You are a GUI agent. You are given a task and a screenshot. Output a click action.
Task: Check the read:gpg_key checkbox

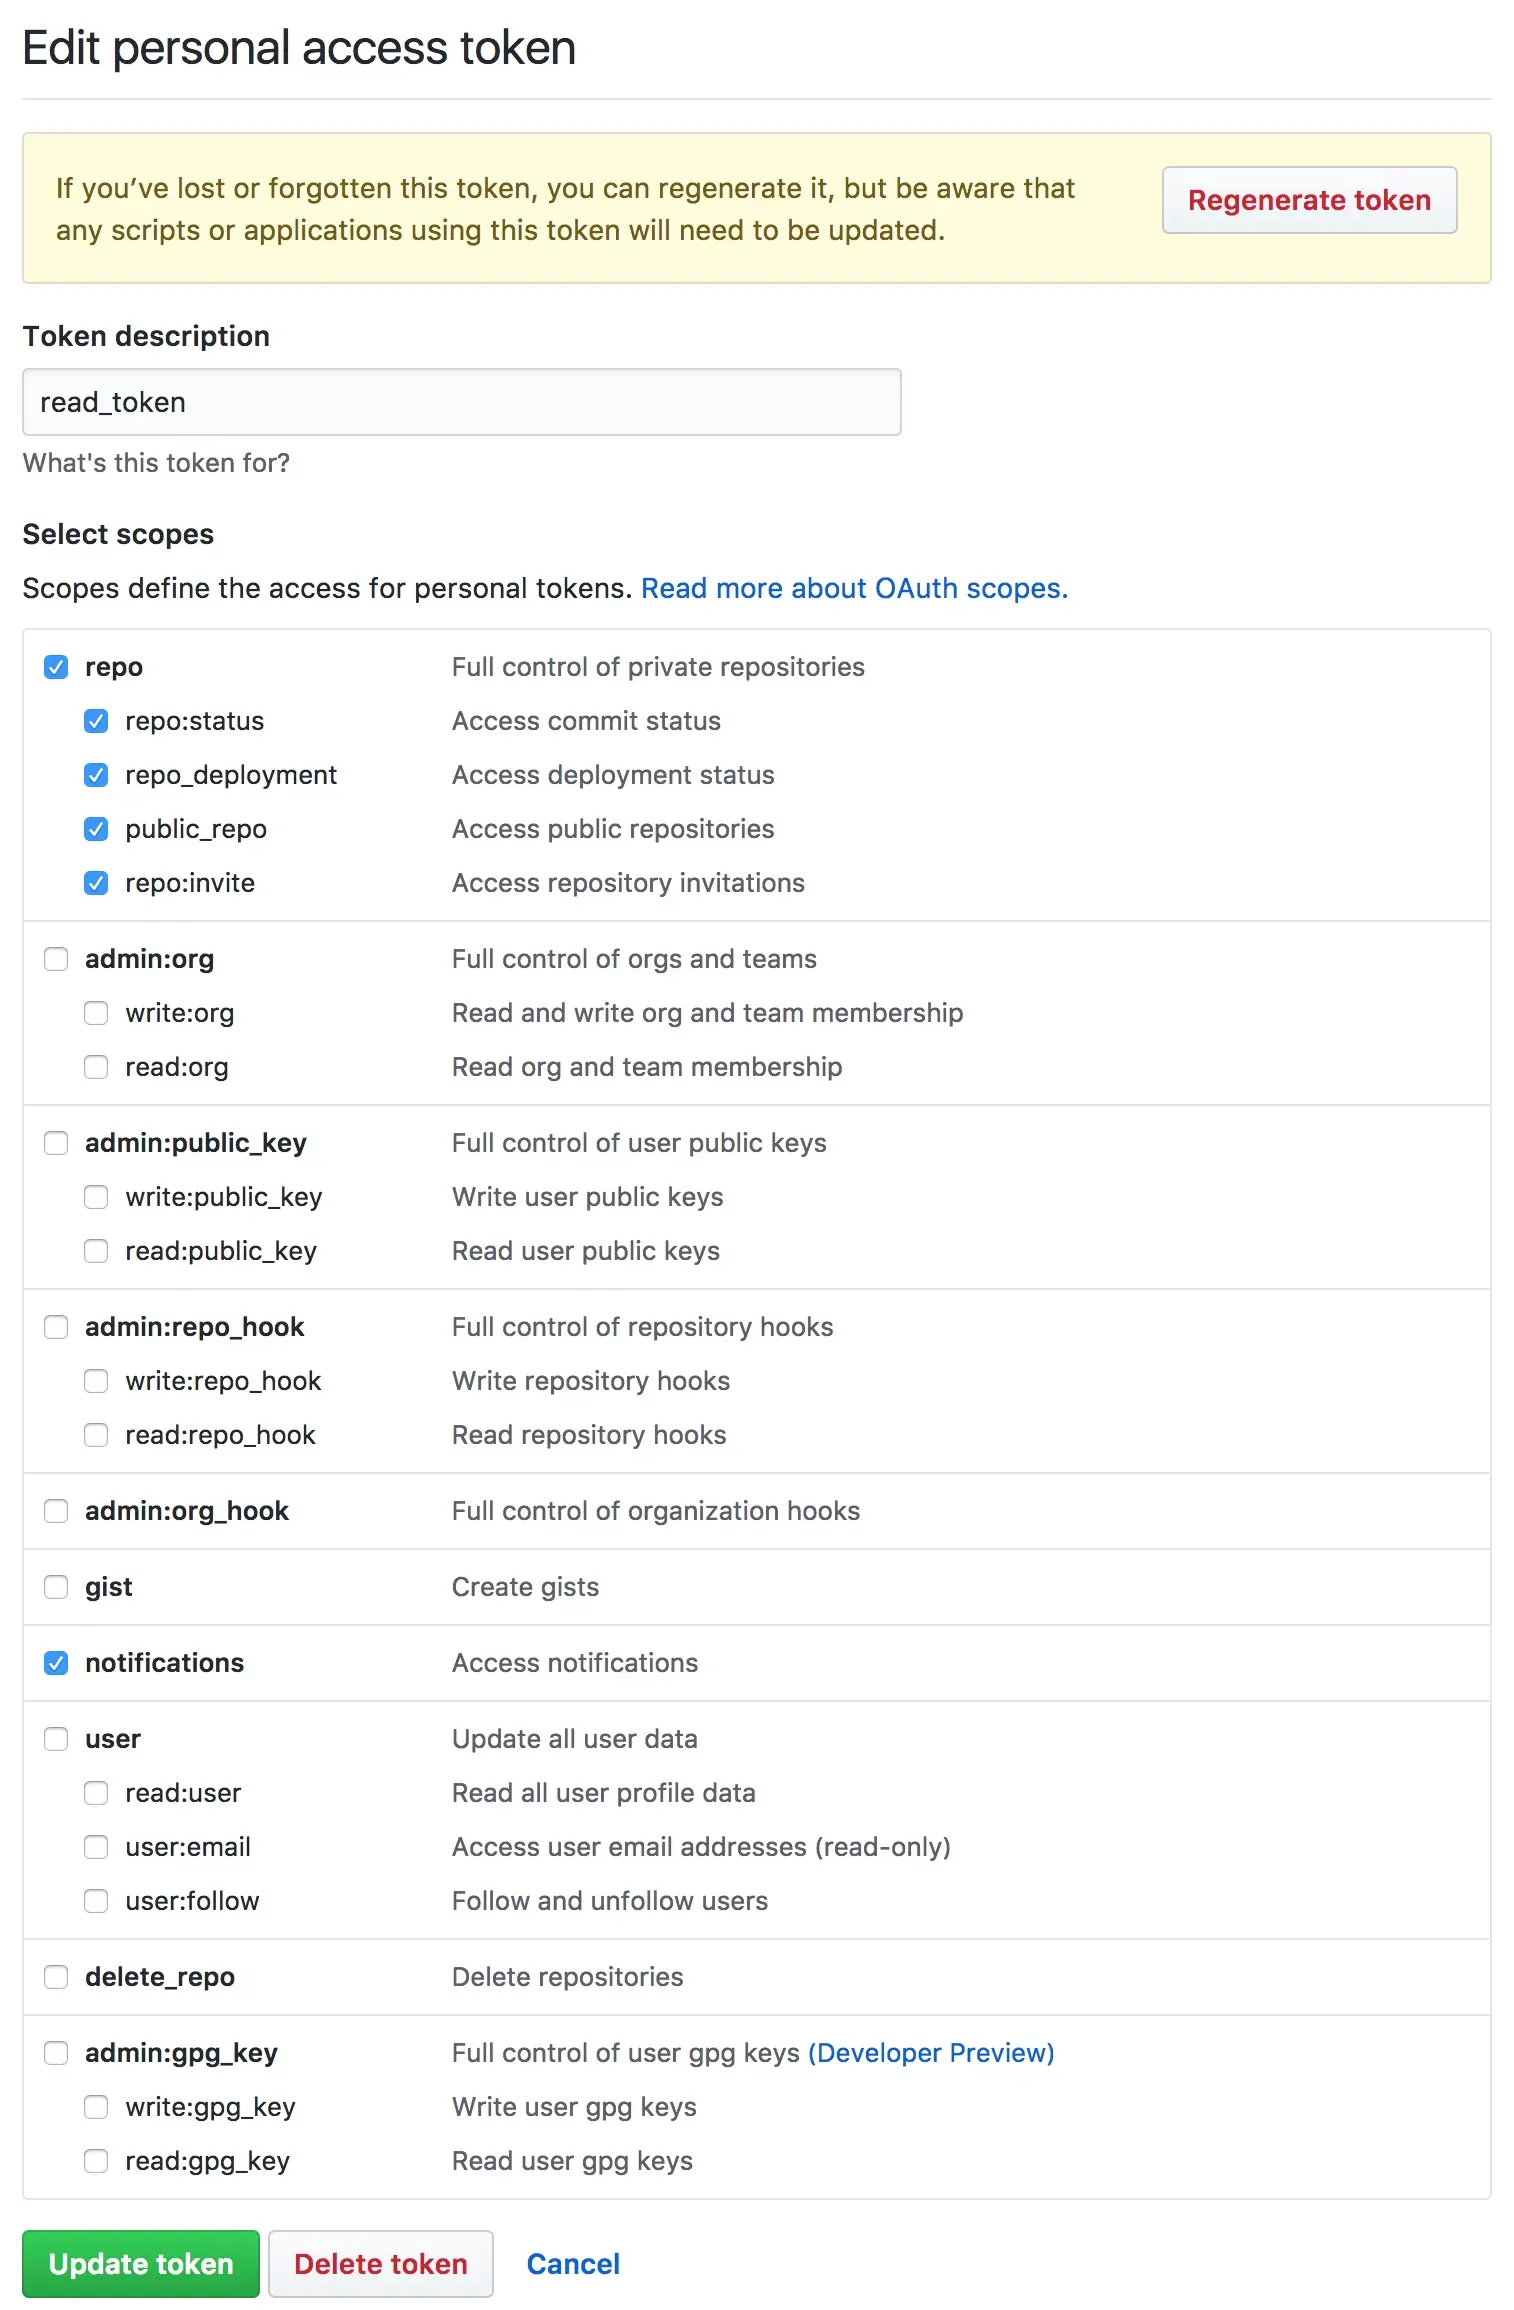(96, 2161)
